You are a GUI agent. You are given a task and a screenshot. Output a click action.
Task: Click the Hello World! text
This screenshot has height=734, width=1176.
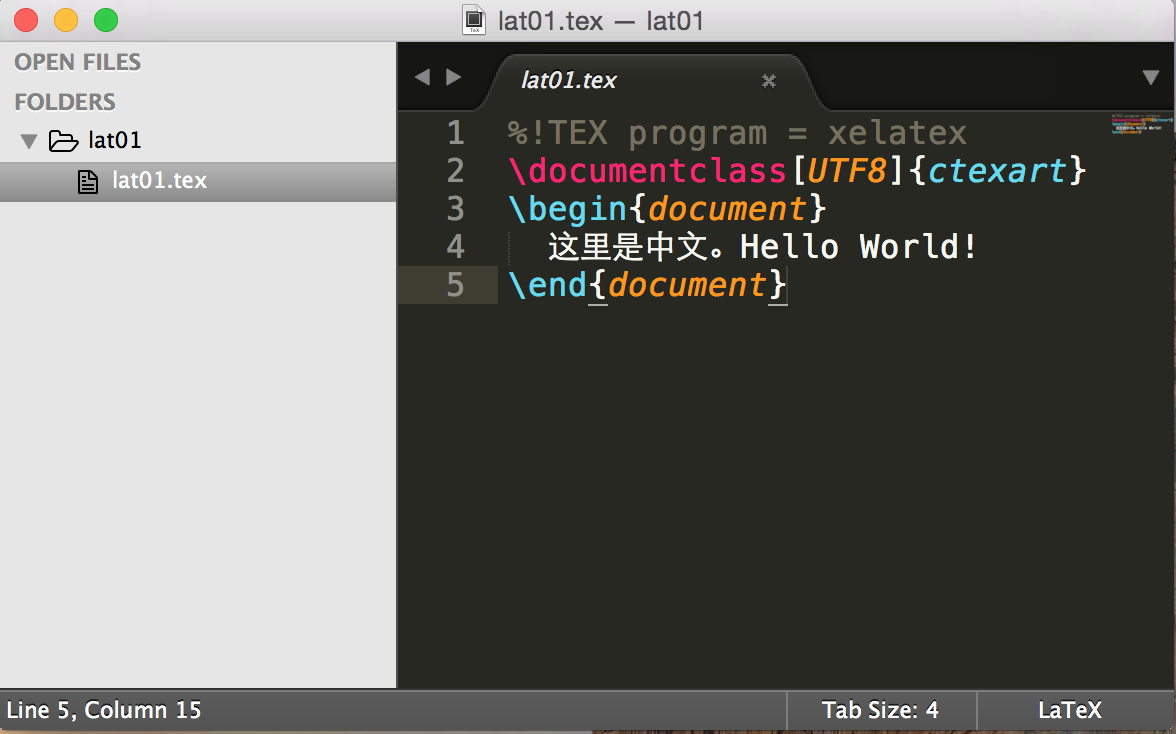(x=859, y=247)
